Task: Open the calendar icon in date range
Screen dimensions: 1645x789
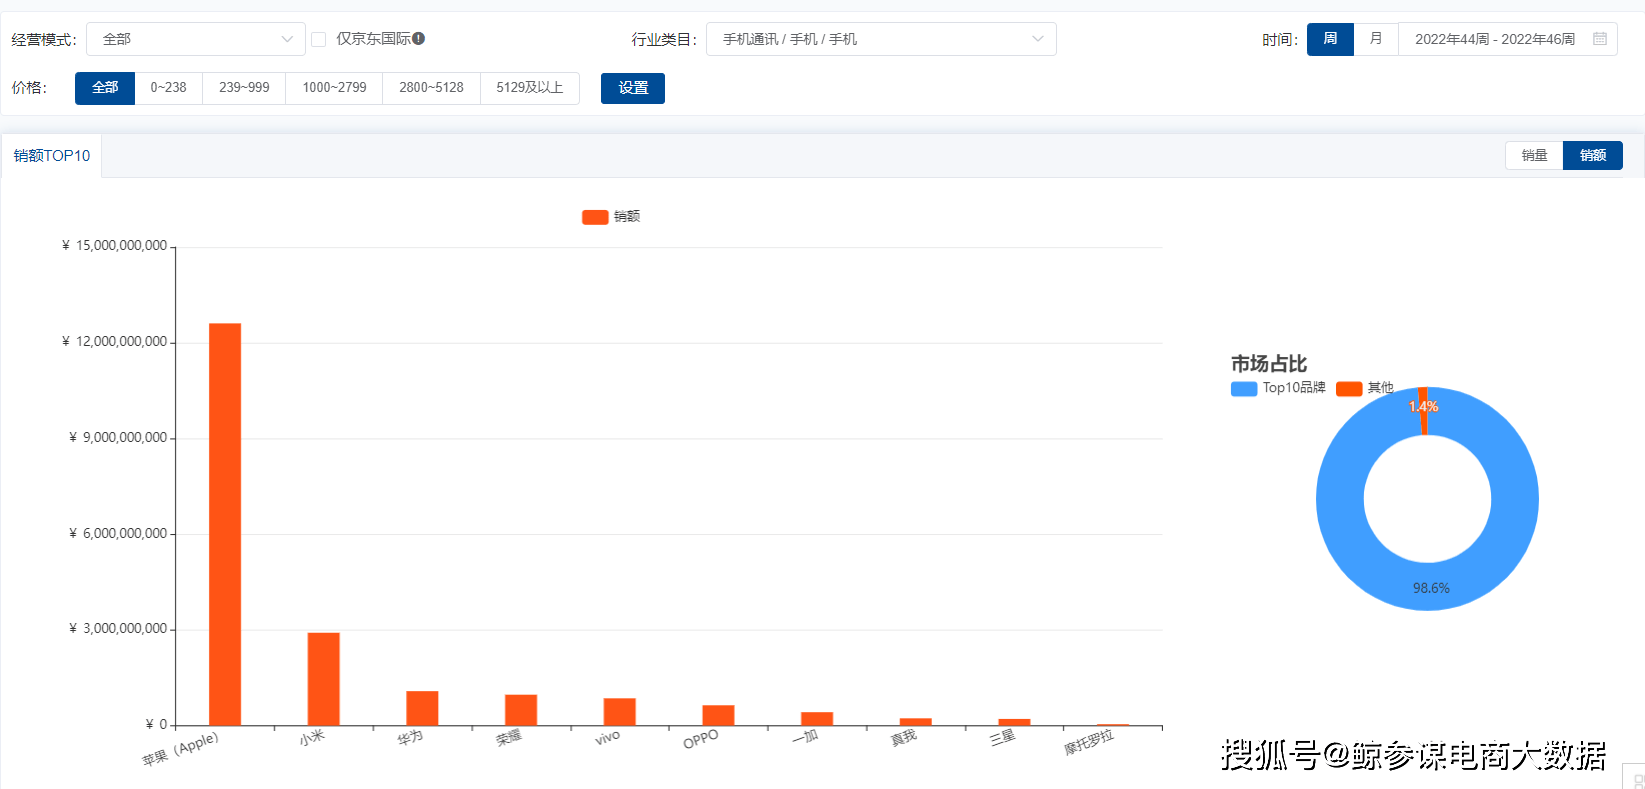Action: click(x=1600, y=39)
